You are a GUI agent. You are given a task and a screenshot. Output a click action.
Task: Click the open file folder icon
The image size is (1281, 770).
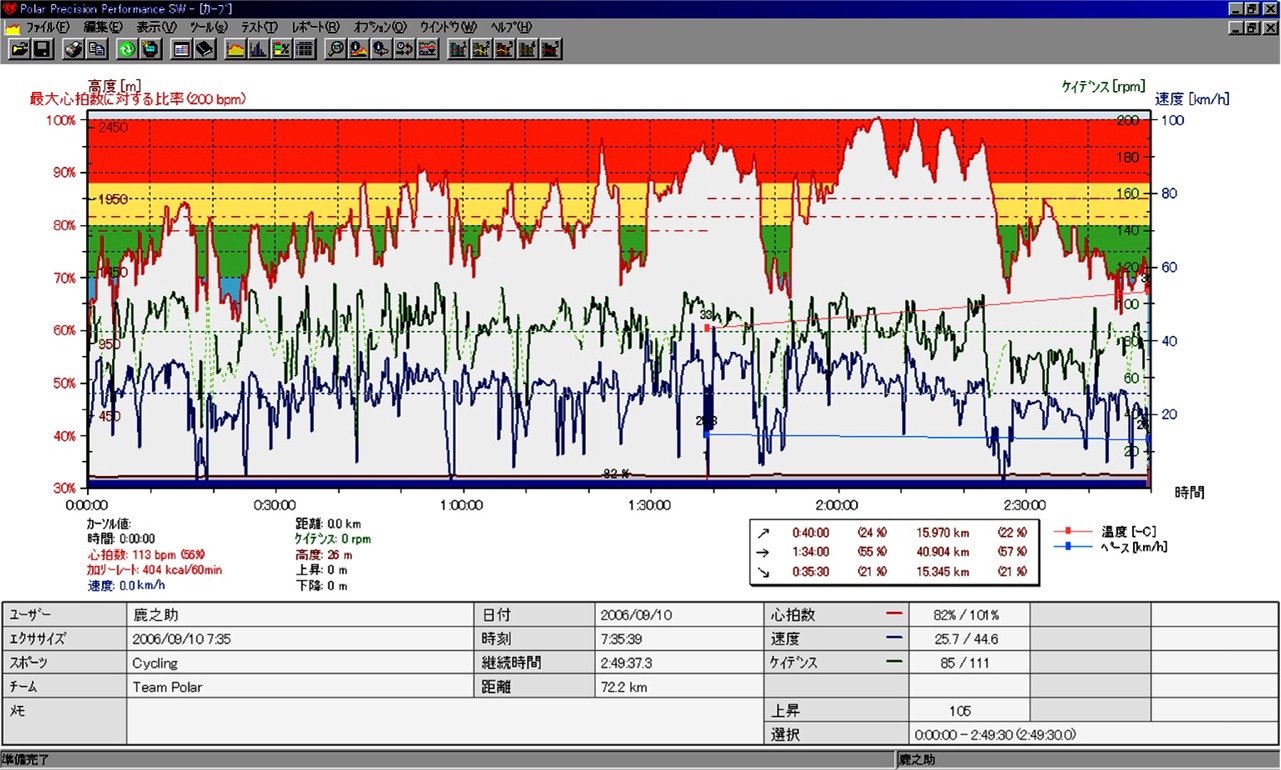[x=21, y=49]
